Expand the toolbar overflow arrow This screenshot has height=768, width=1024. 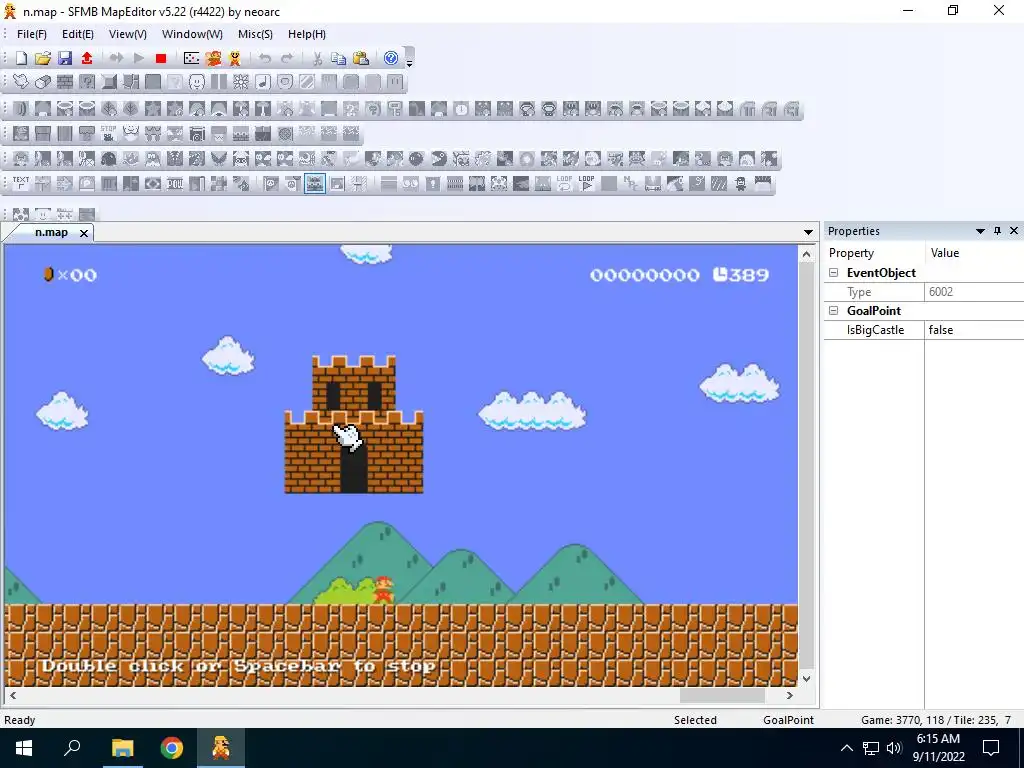pos(409,63)
